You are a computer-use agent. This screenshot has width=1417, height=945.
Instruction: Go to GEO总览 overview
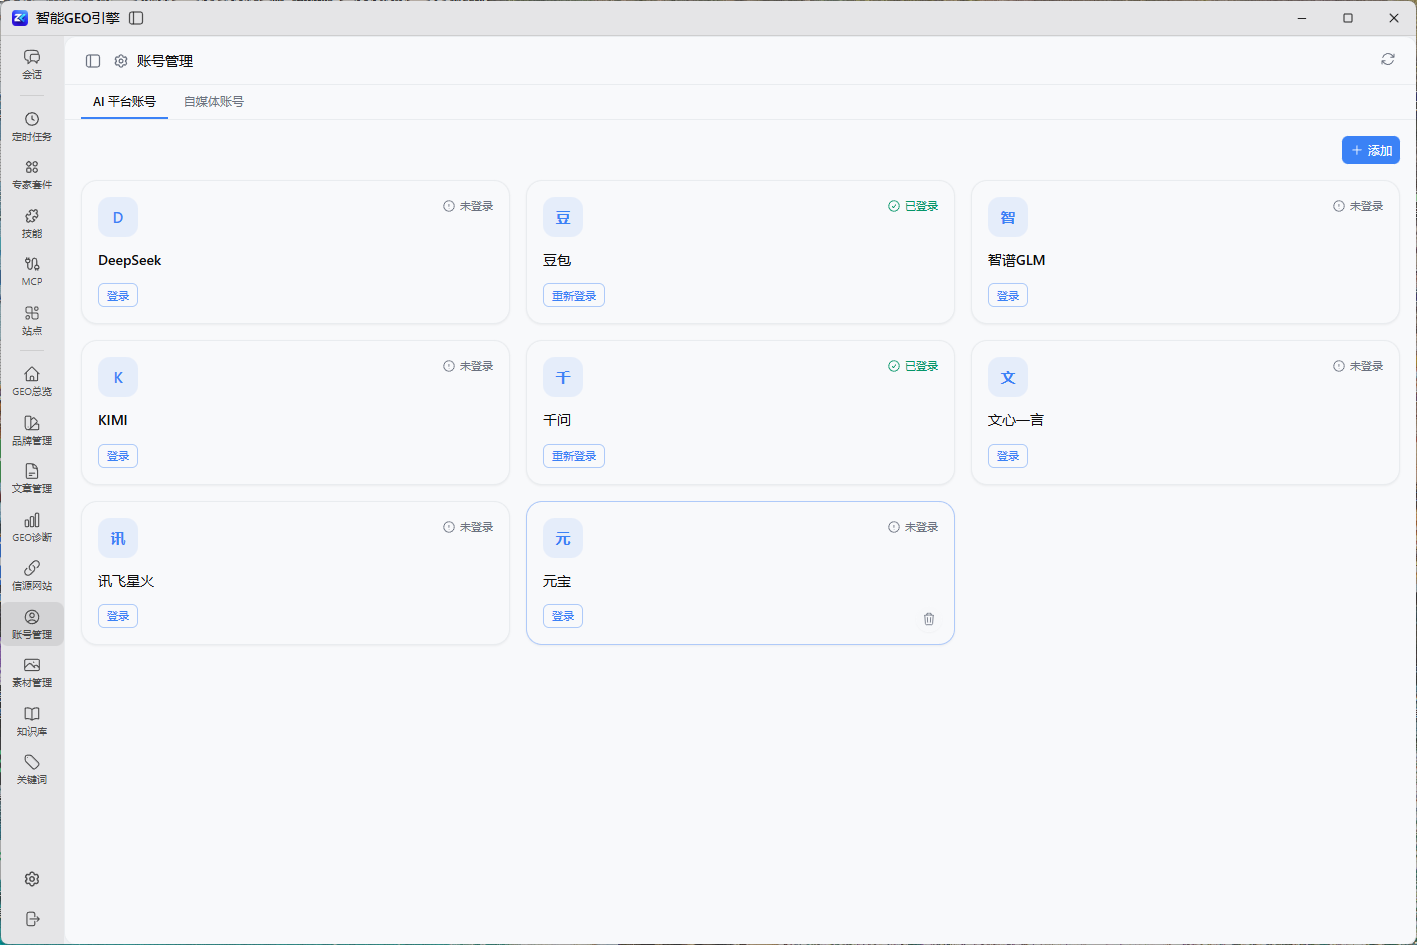click(32, 381)
